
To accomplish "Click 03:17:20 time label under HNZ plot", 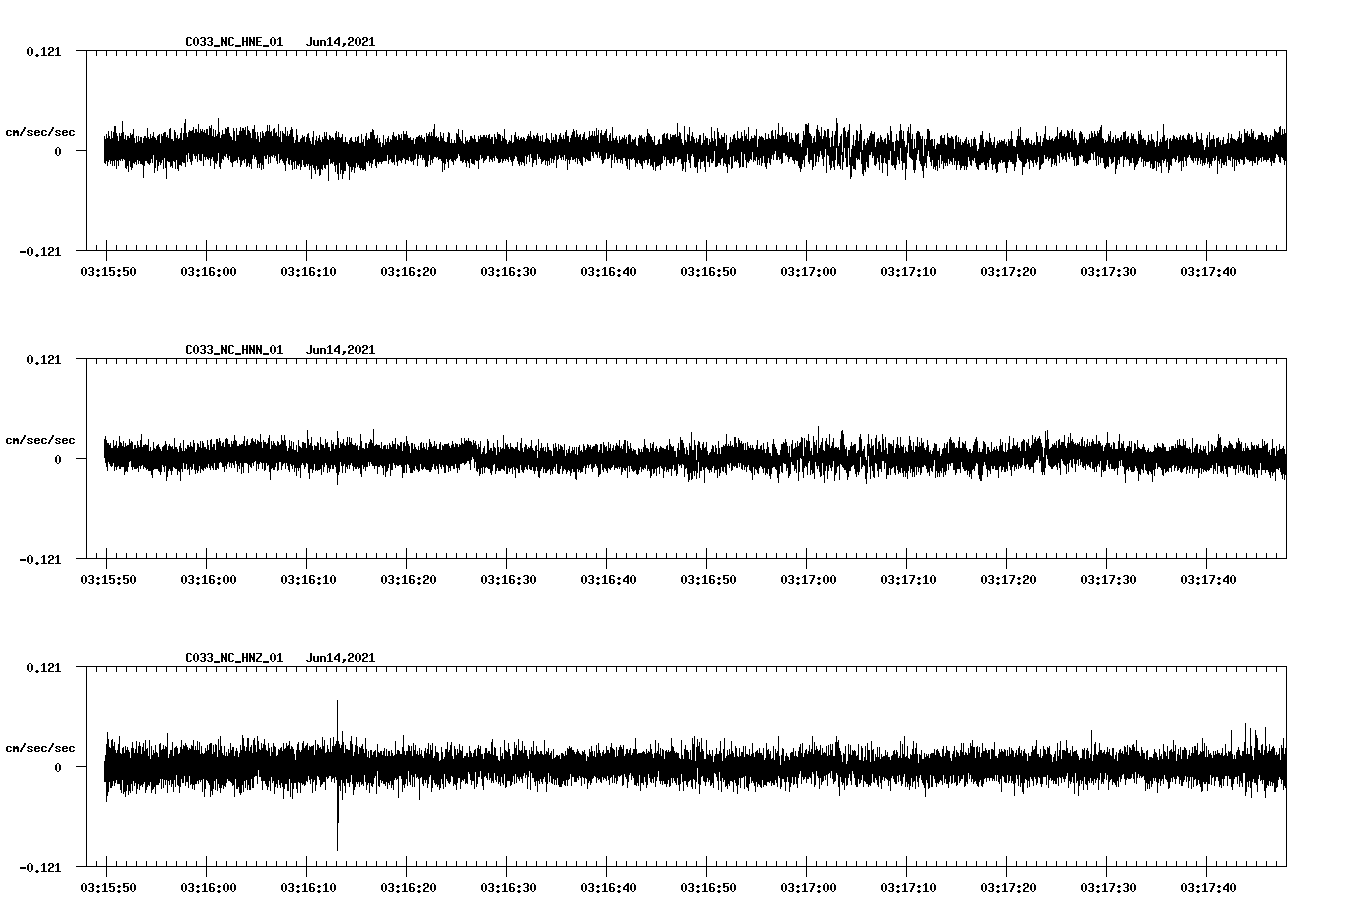I will [1008, 887].
